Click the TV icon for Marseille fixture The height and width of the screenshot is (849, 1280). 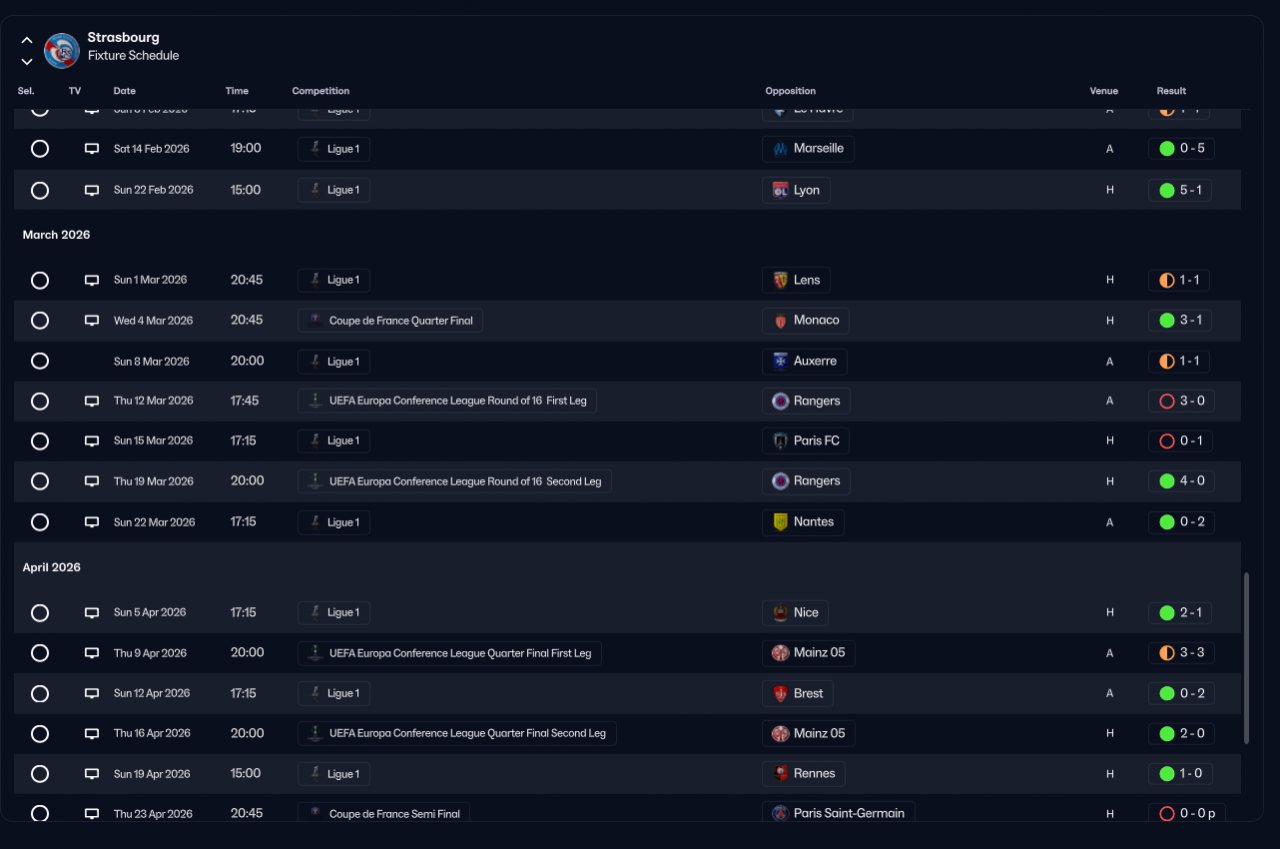[92, 149]
